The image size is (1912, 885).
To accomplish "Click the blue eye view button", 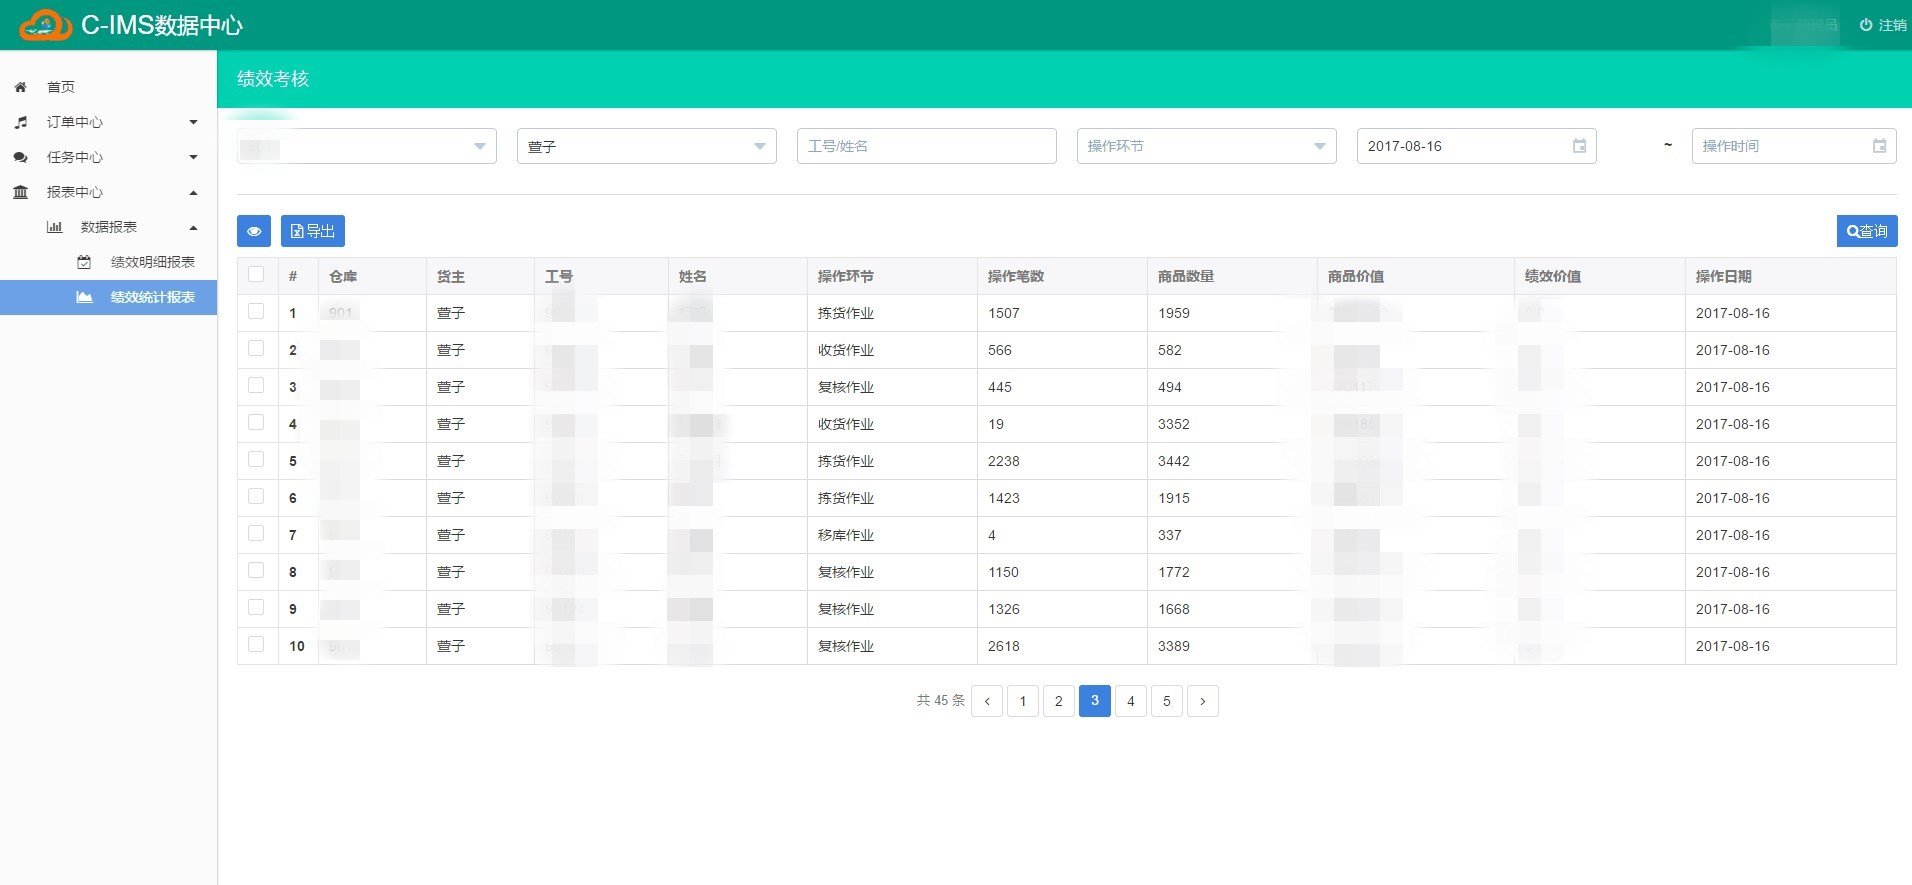I will (254, 231).
